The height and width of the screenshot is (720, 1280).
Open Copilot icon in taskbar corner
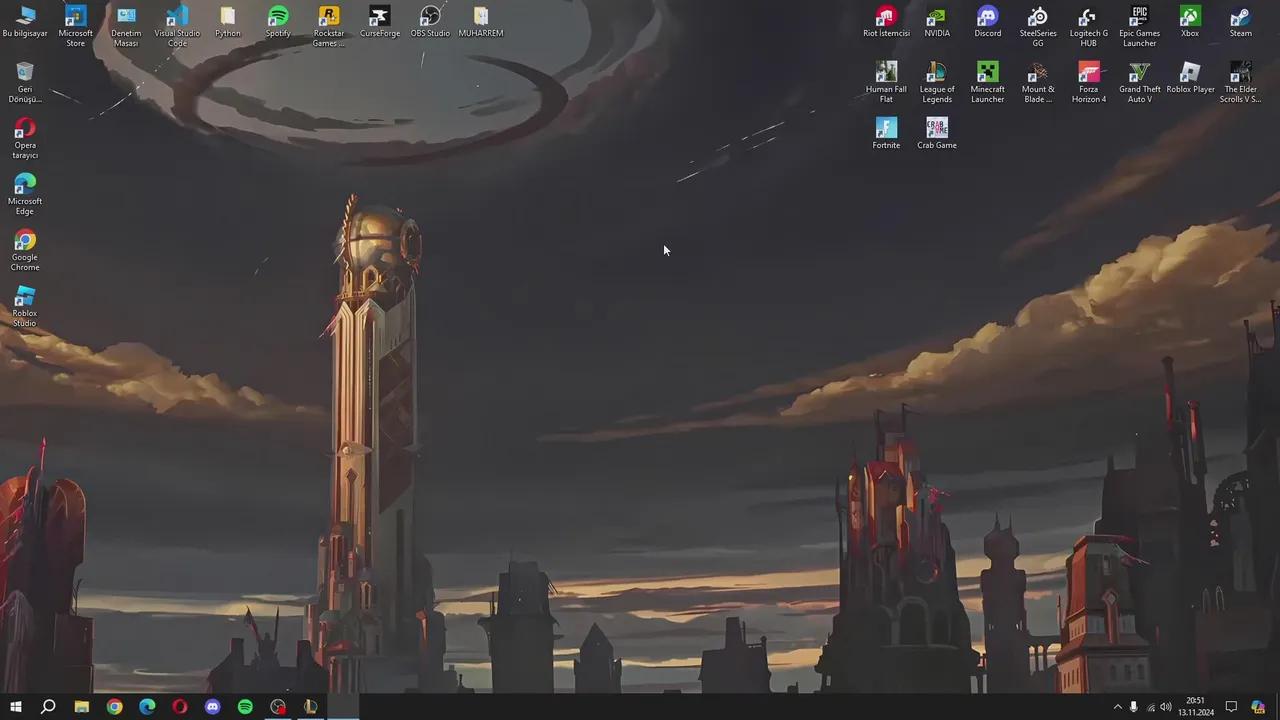click(x=1259, y=707)
